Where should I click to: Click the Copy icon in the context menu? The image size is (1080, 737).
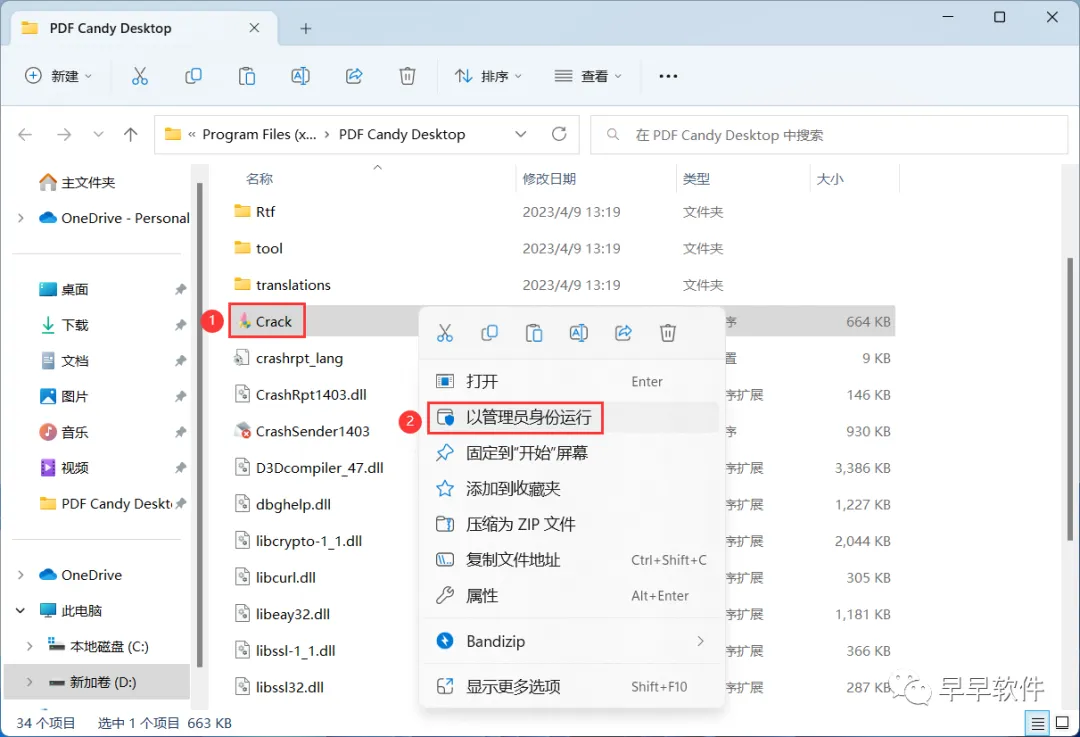[x=490, y=333]
